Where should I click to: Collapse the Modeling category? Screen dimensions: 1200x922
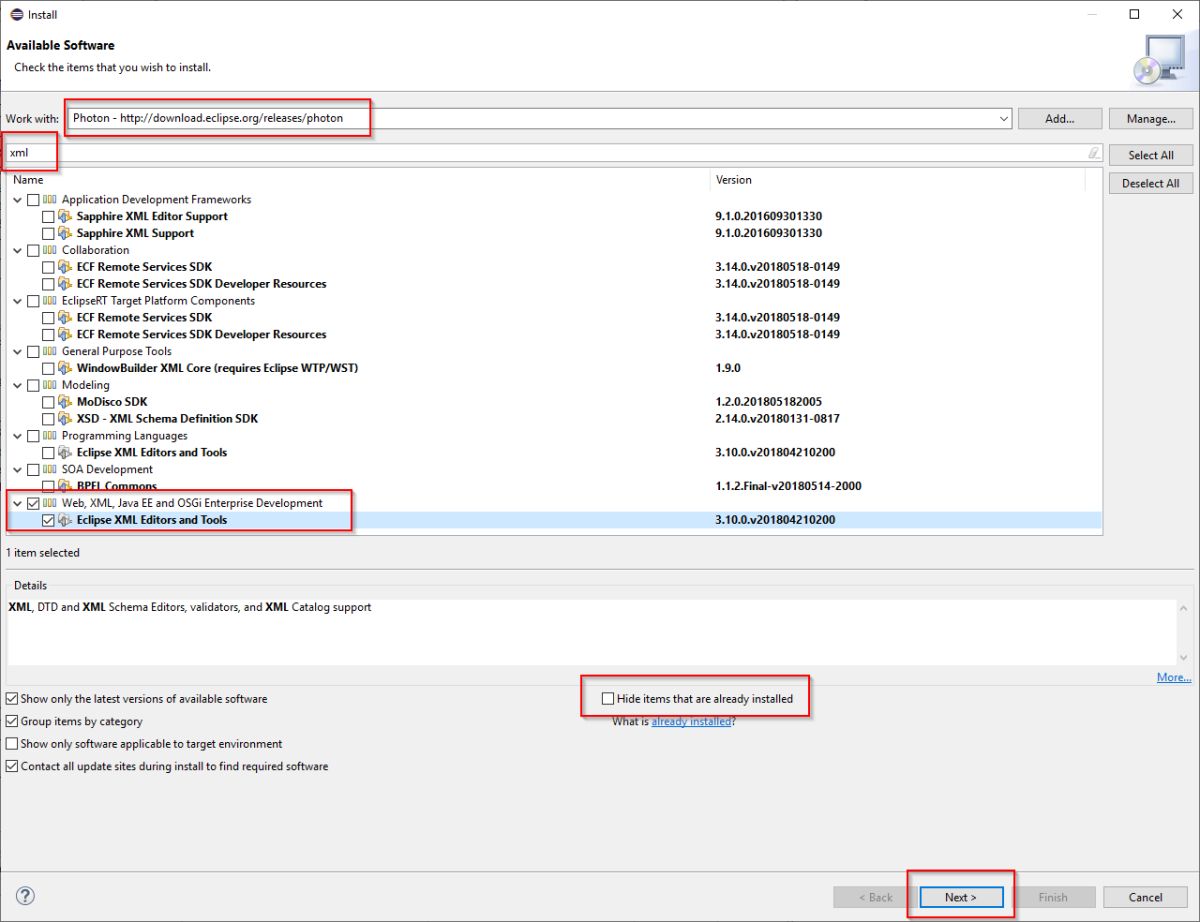coord(17,385)
